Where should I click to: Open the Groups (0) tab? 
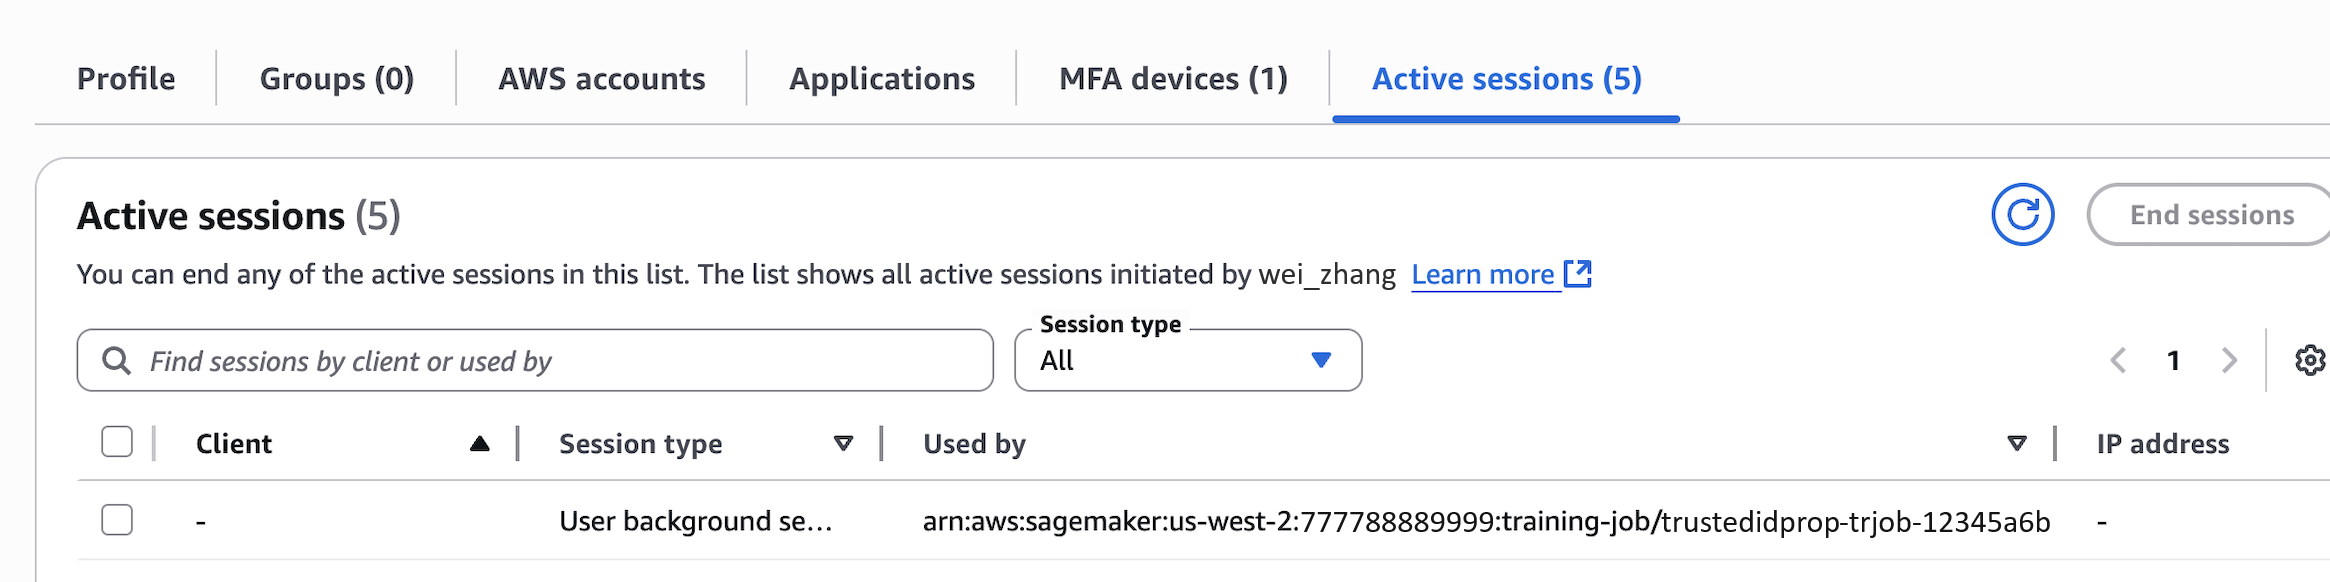click(337, 79)
